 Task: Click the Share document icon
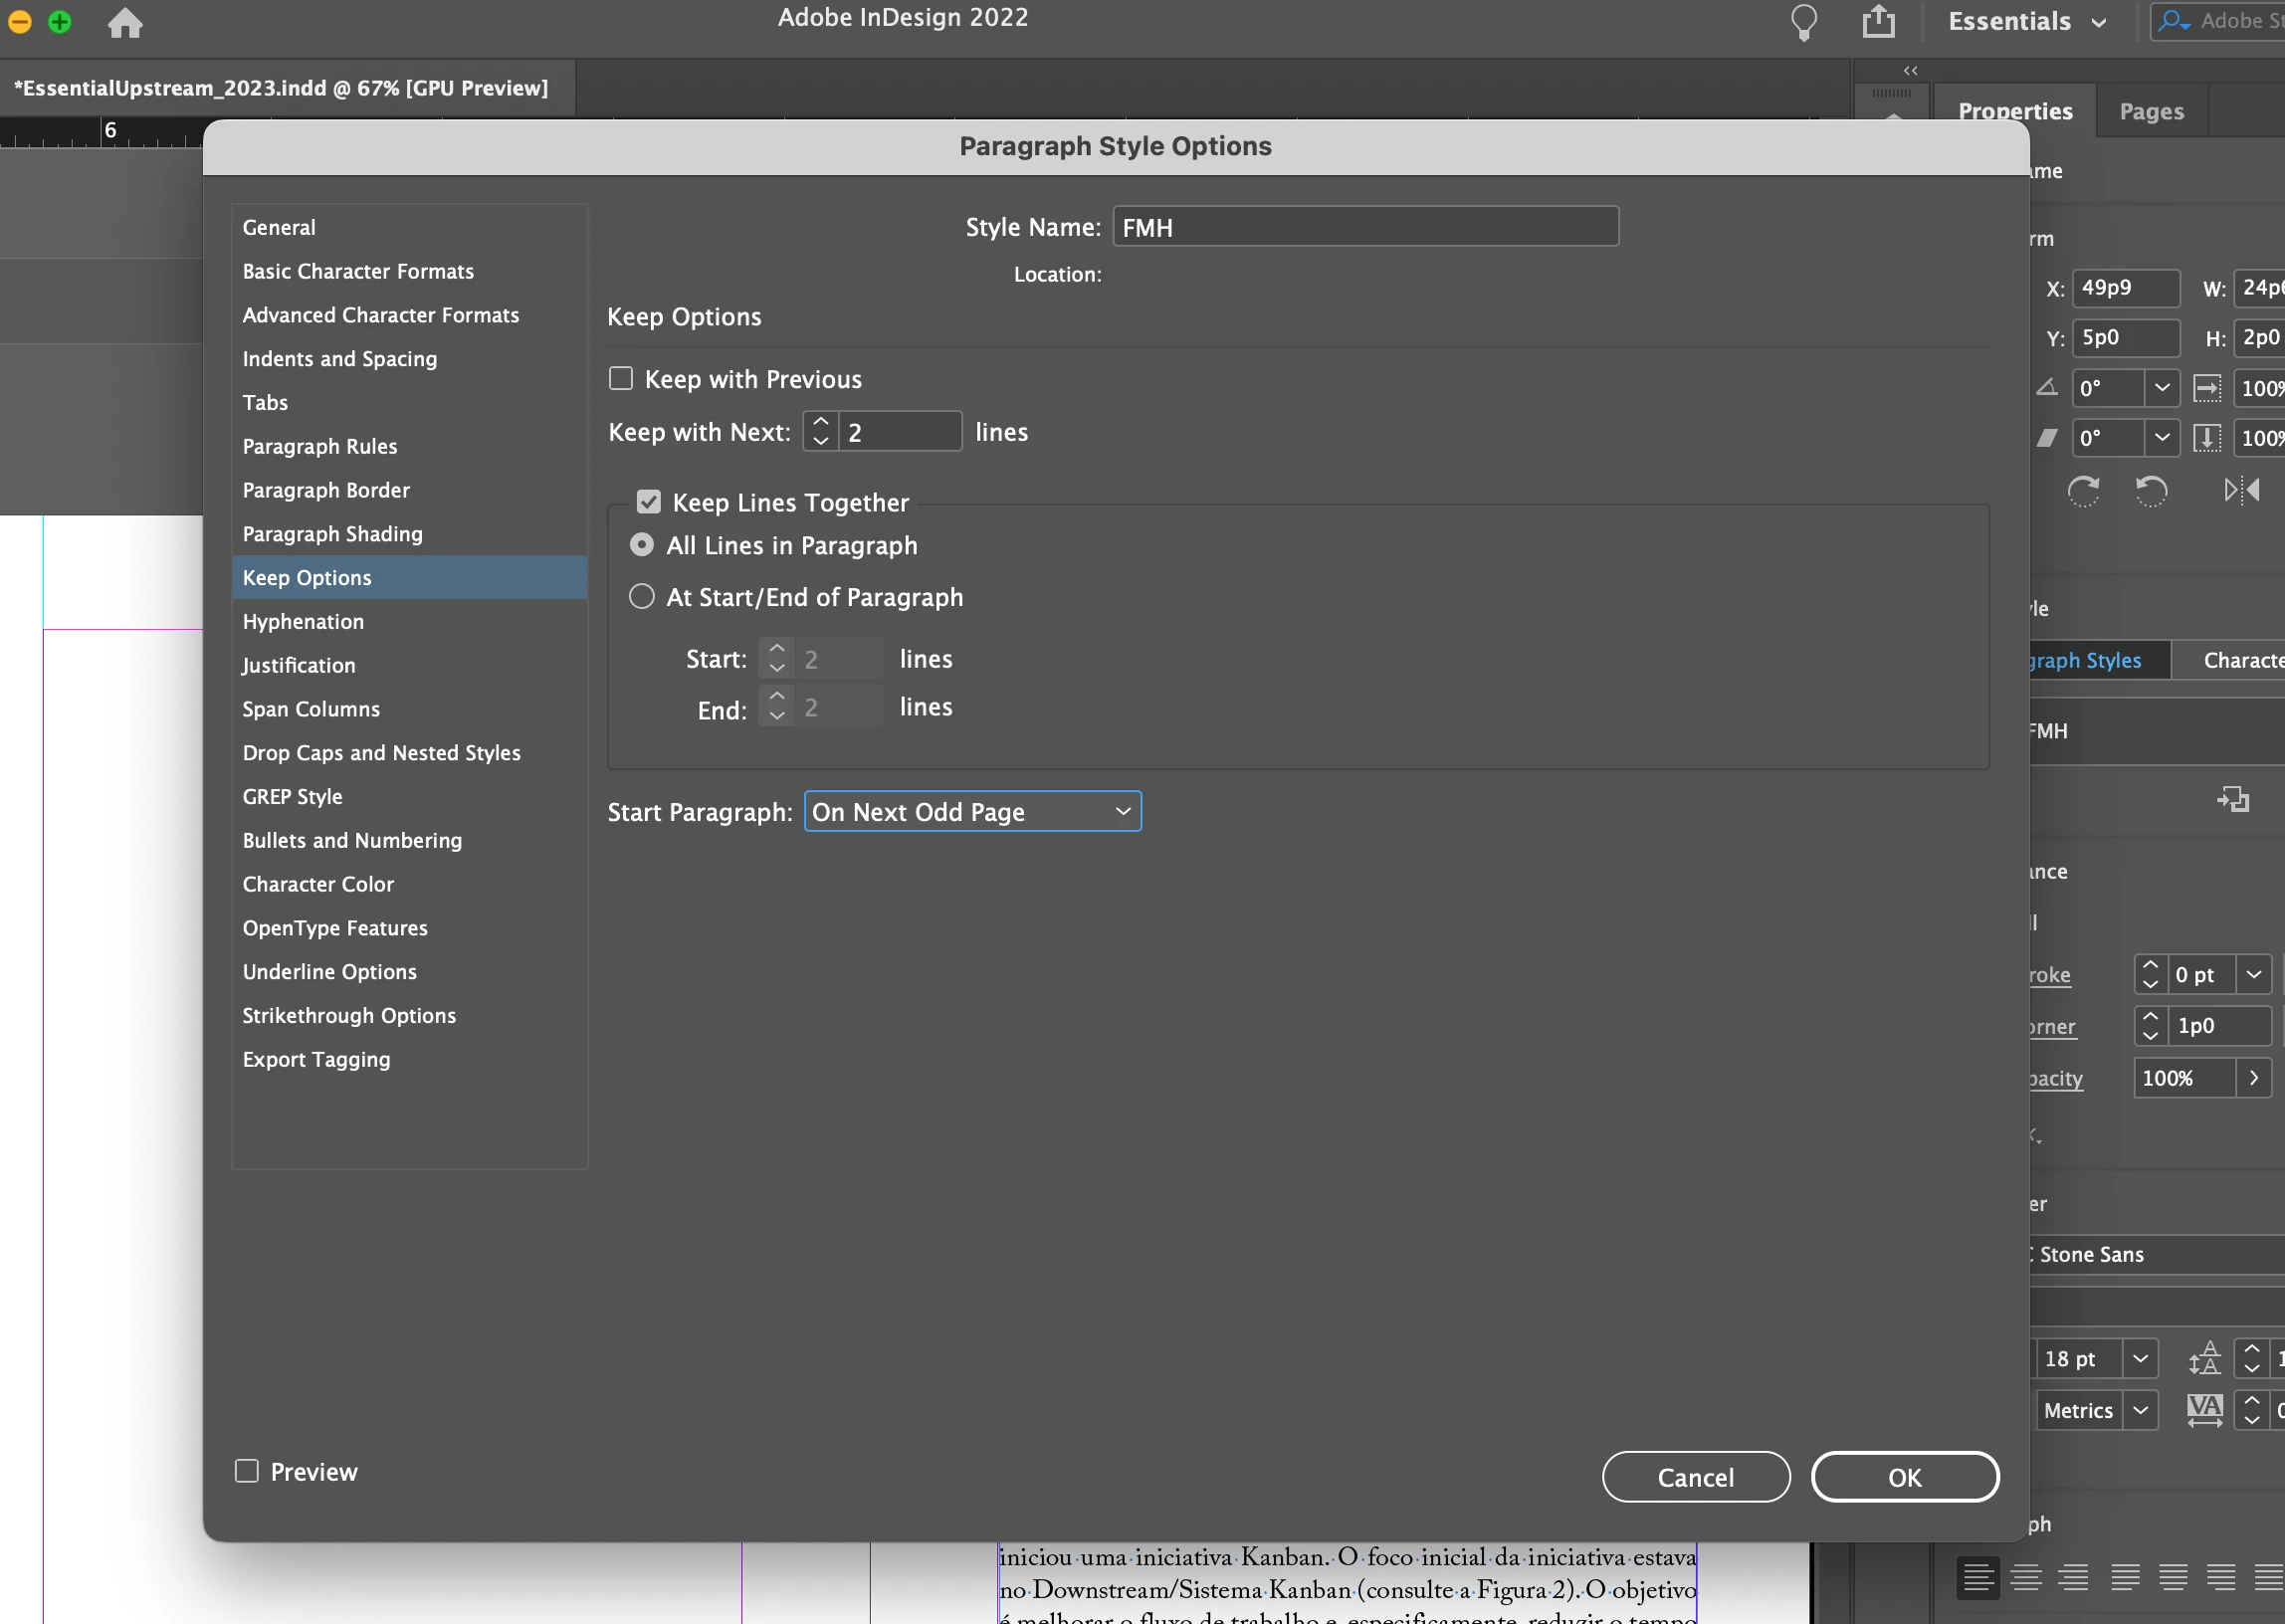1878,22
